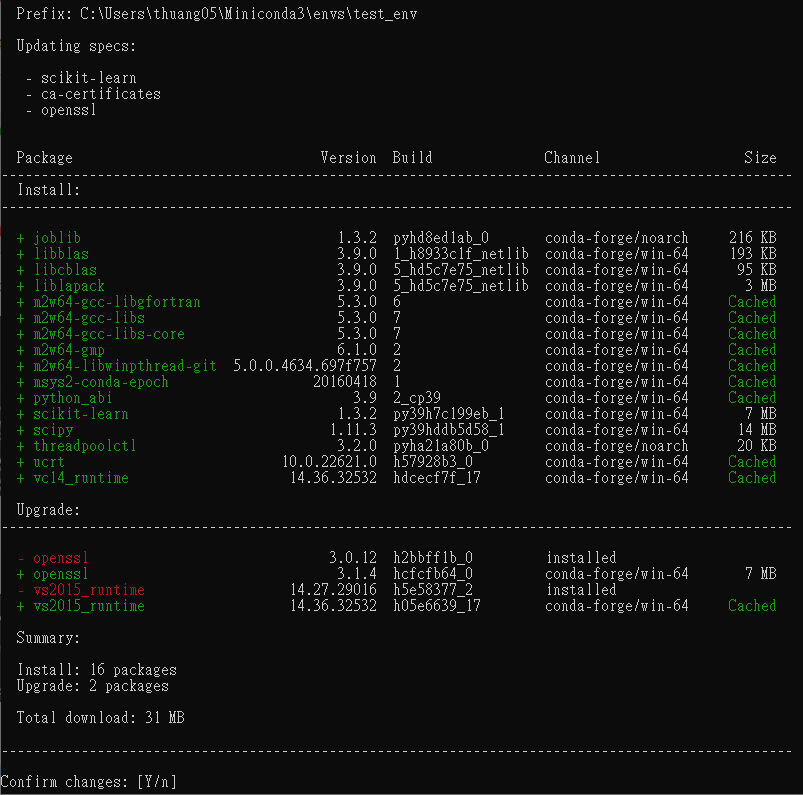Click the 'ucrt' package name

pyautogui.click(x=49, y=462)
